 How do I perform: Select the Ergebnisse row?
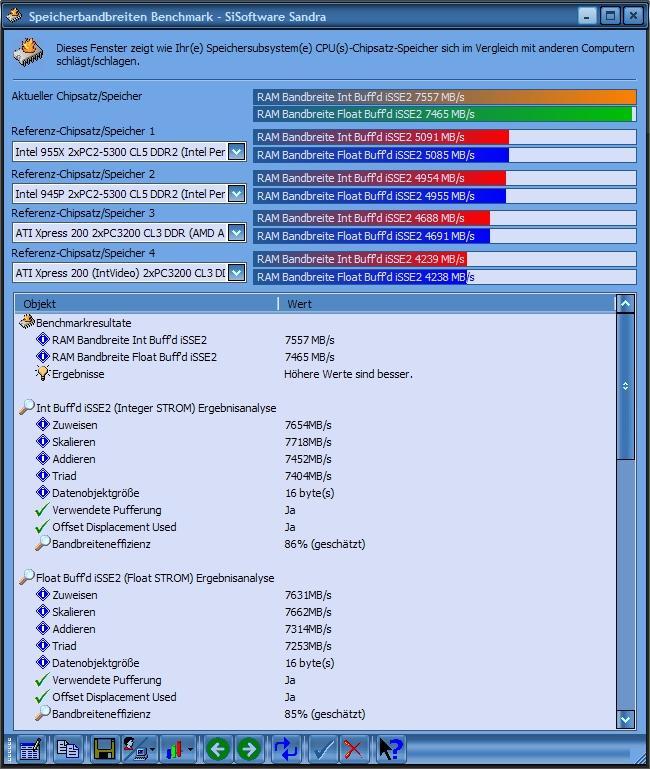(x=315, y=374)
